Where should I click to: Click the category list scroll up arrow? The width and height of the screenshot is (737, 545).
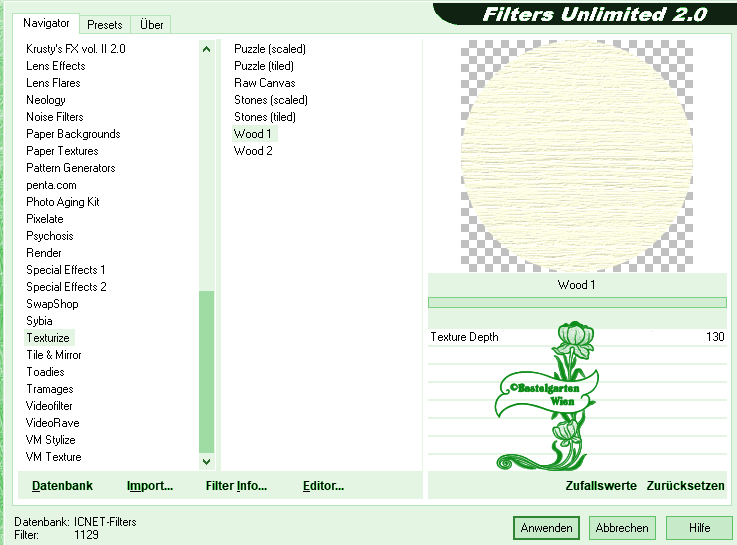point(206,49)
